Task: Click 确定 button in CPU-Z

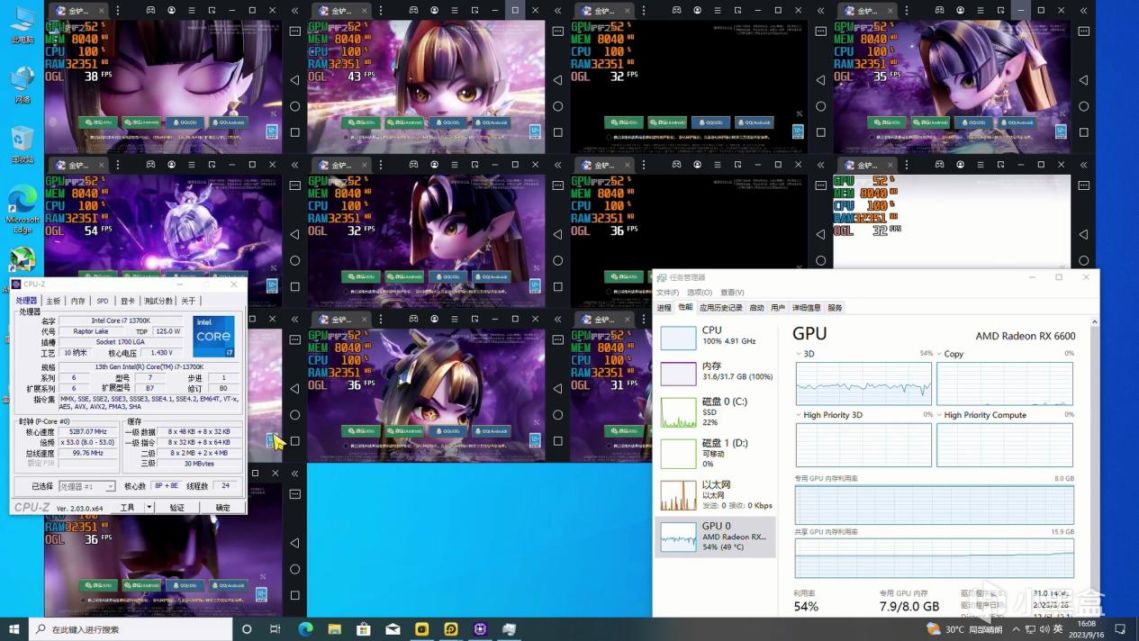Action: [223, 507]
